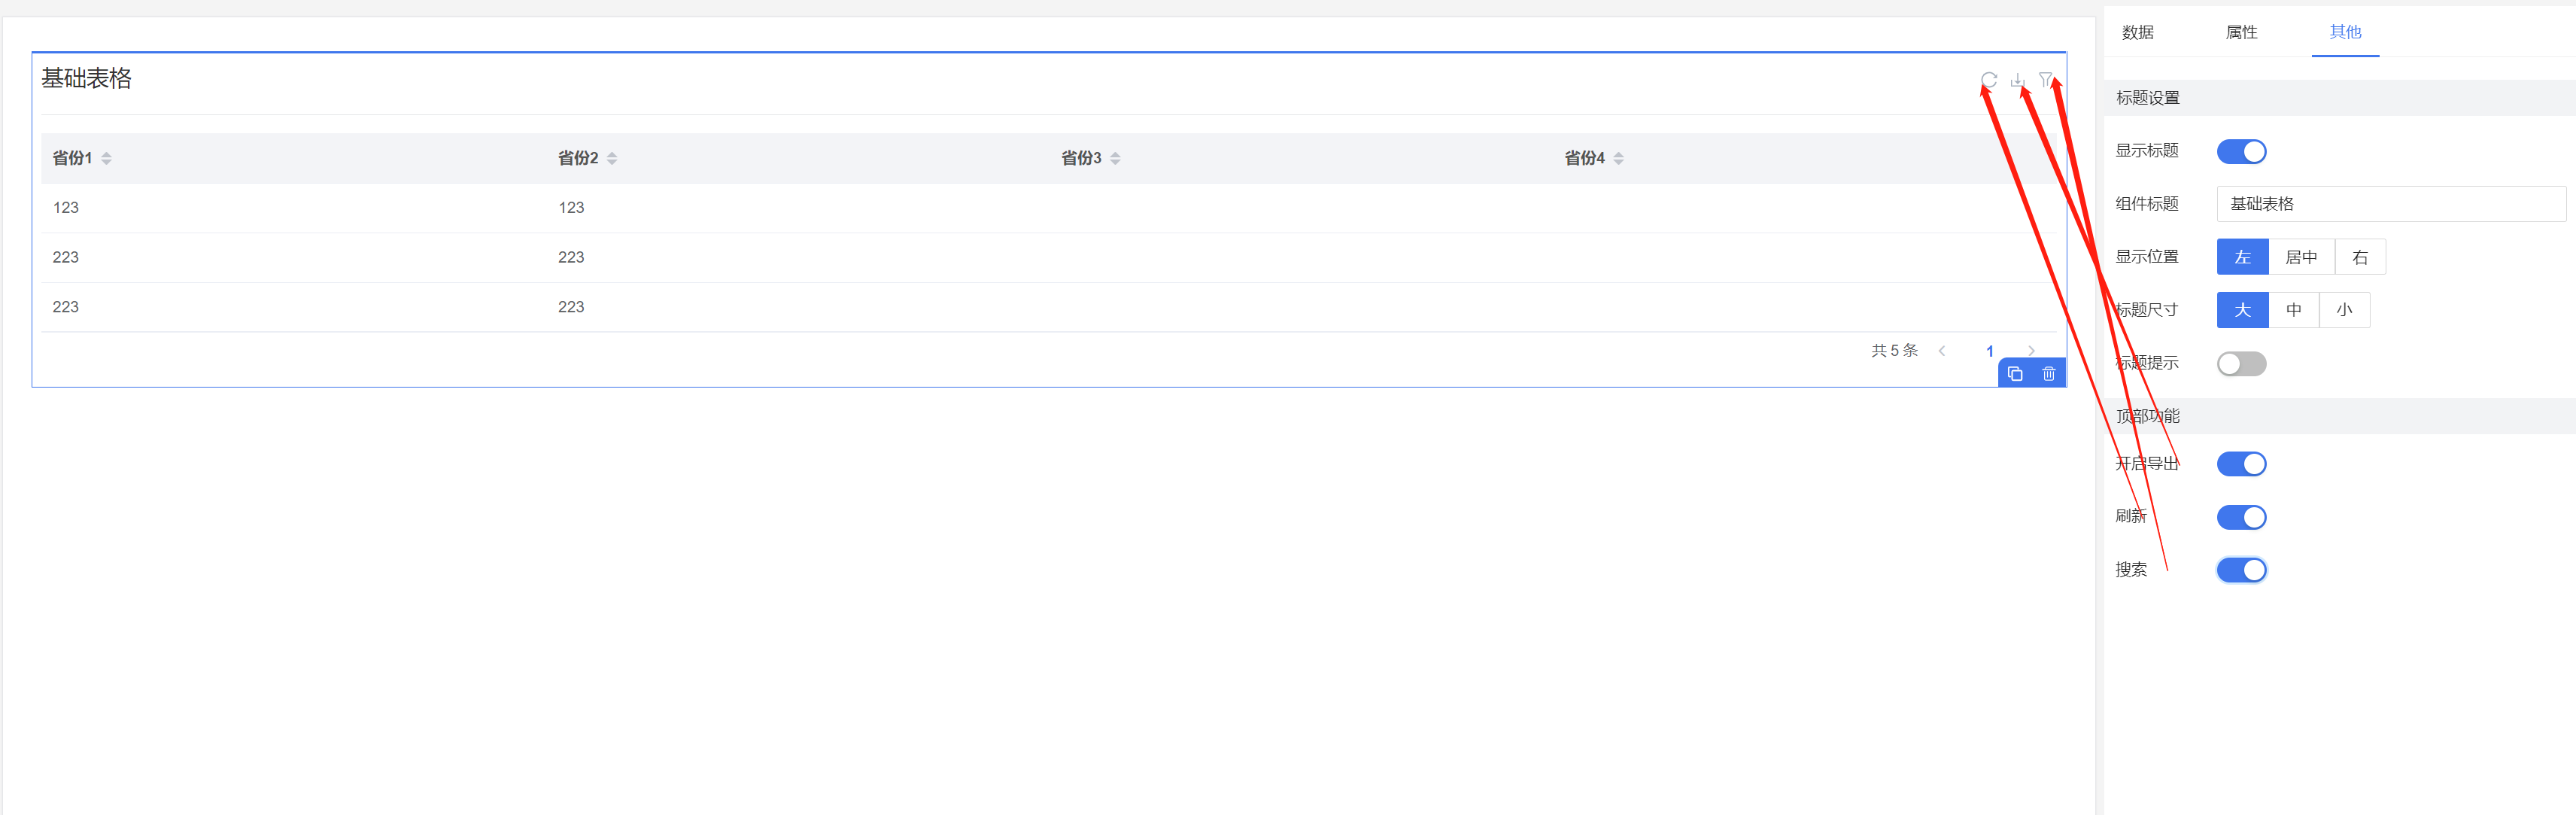Click the copy component icon
This screenshot has width=2576, height=815.
(2015, 374)
